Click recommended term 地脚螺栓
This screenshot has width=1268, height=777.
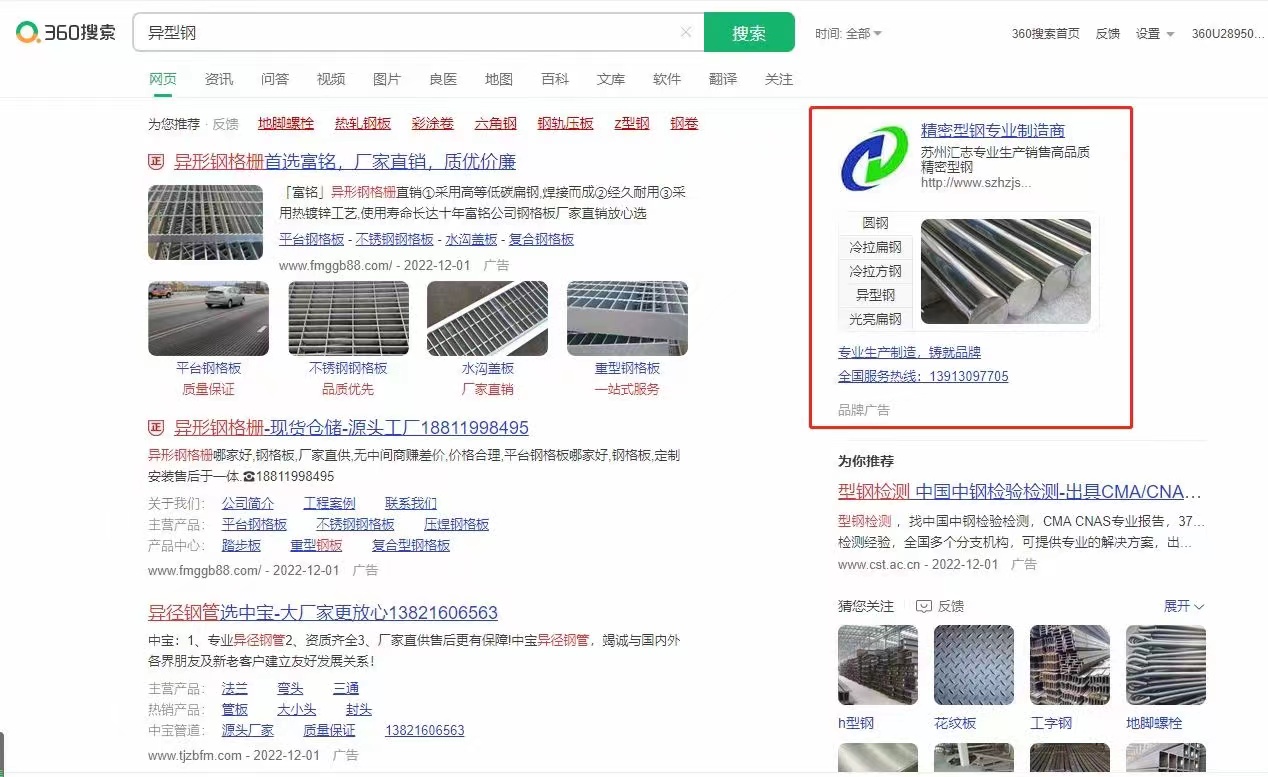[x=286, y=123]
